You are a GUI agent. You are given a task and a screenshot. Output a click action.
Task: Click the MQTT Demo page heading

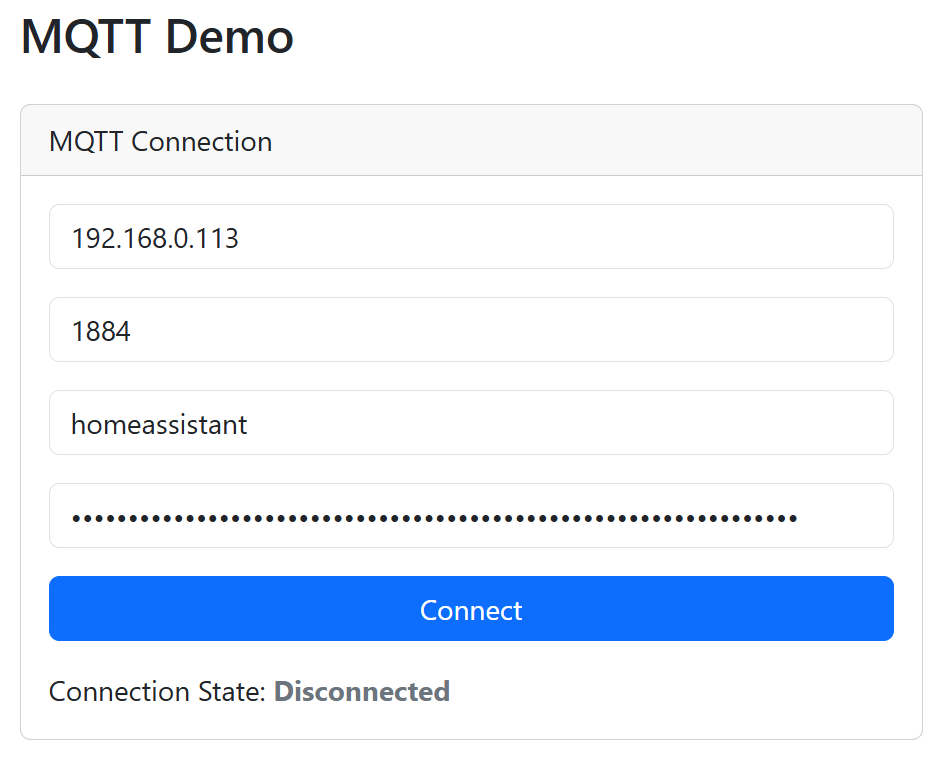157,37
